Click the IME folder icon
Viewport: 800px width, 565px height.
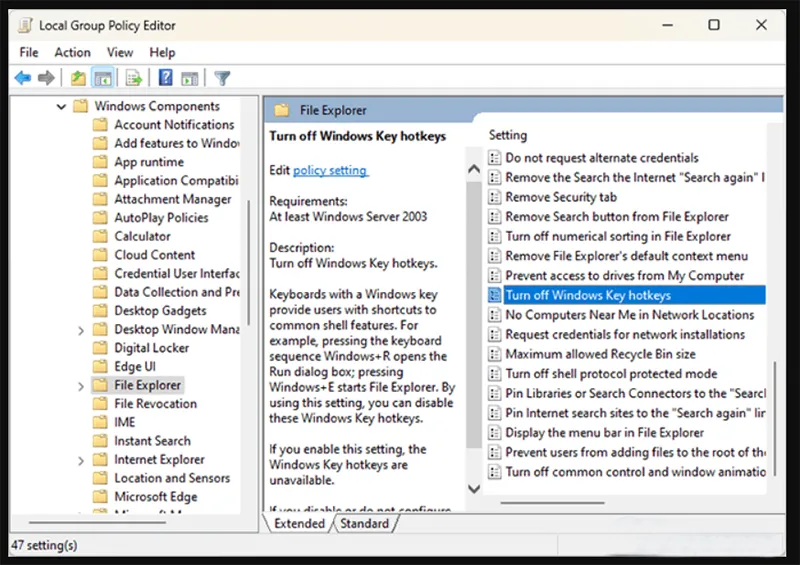101,422
